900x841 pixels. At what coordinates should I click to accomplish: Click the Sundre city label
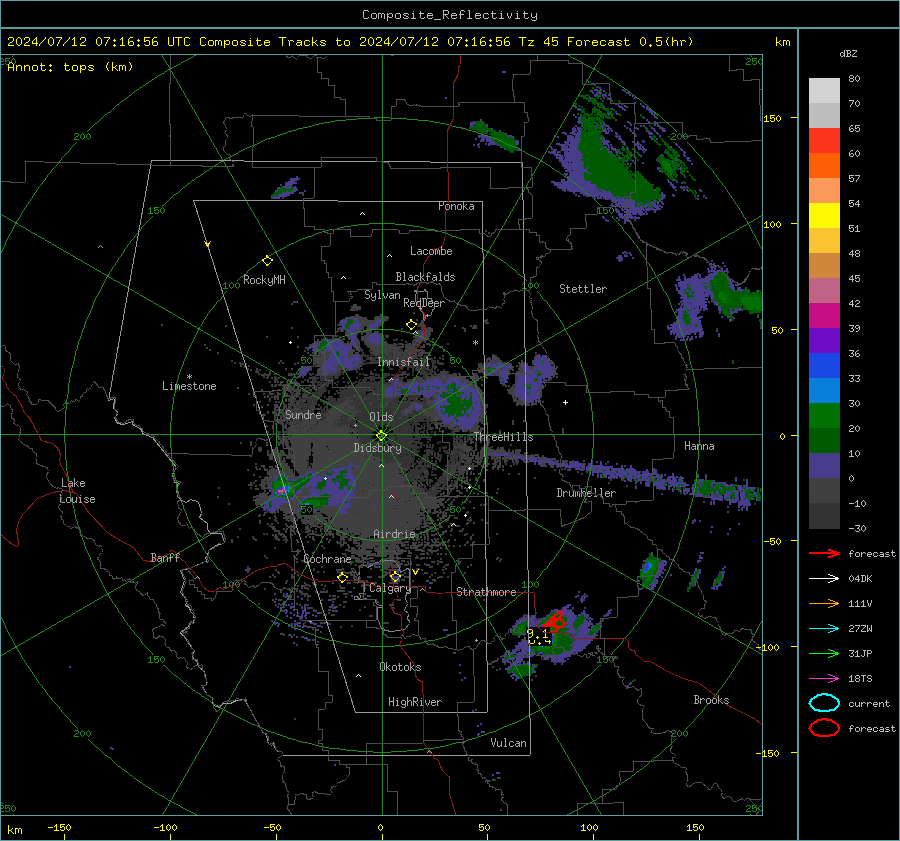303,415
